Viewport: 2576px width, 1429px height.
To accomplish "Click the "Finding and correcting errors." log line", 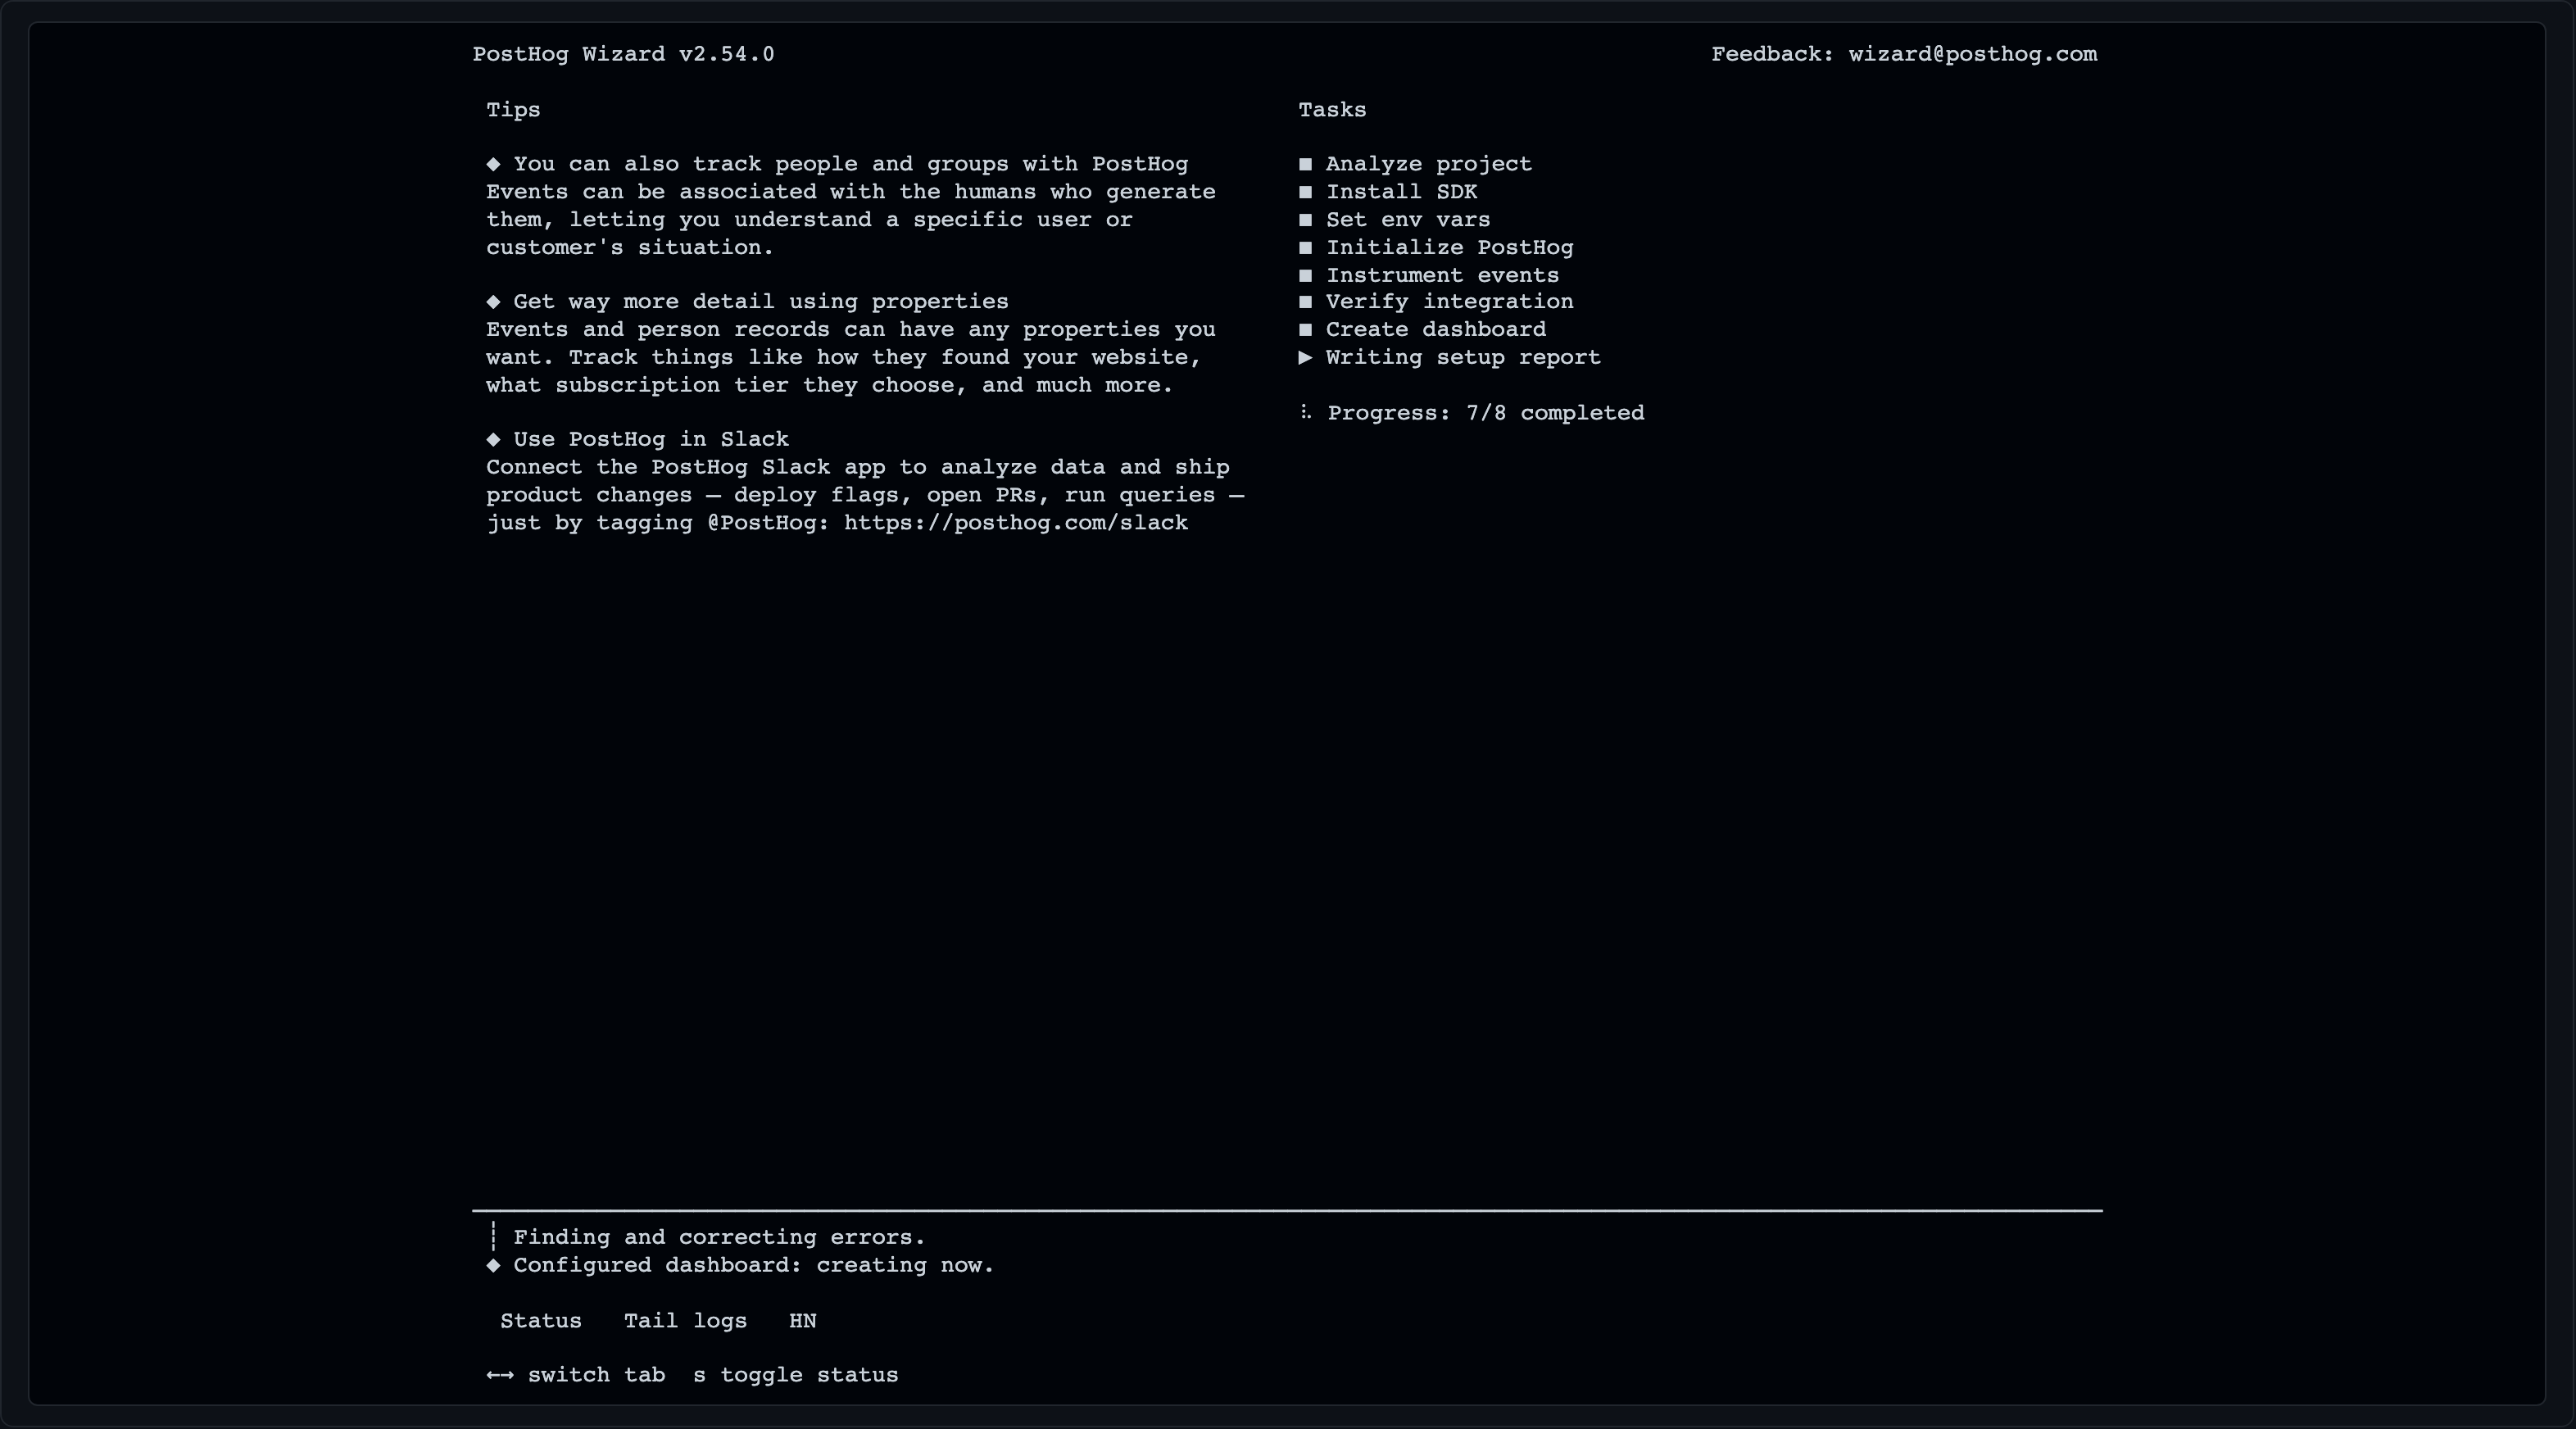I will click(719, 1237).
